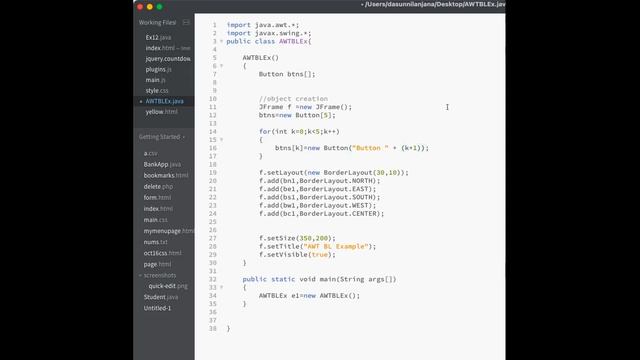The width and height of the screenshot is (640, 360).
Task: Select style.css in working files
Action: (x=157, y=91)
